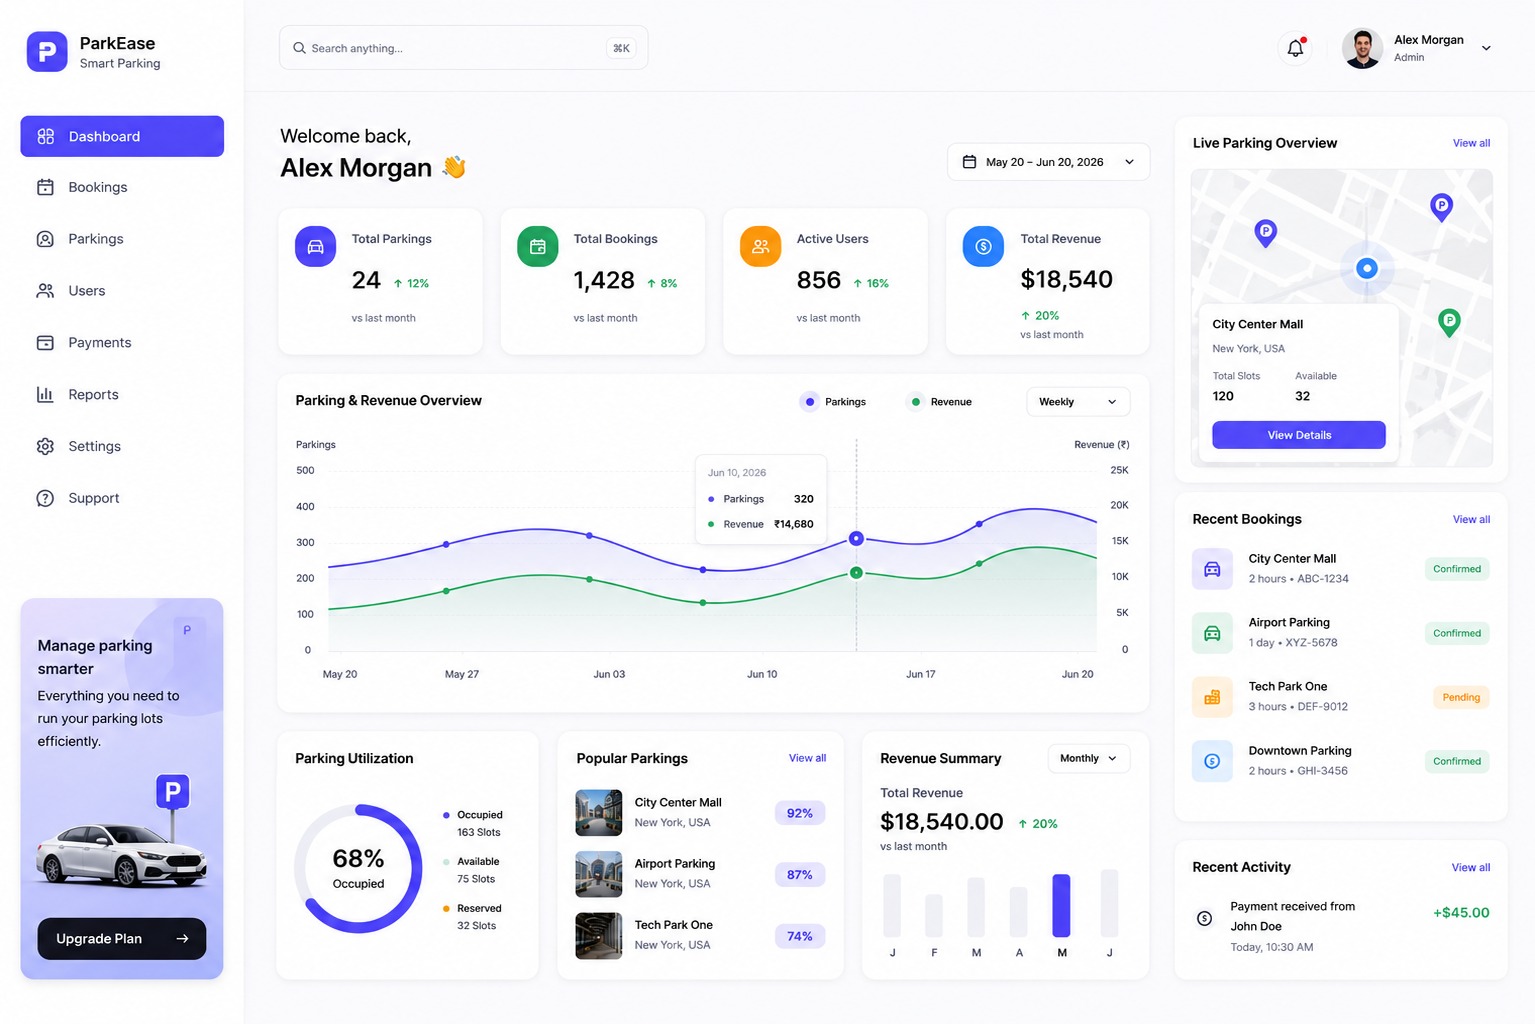
Task: Click the Total Bookings calendar icon
Action: [x=537, y=246]
